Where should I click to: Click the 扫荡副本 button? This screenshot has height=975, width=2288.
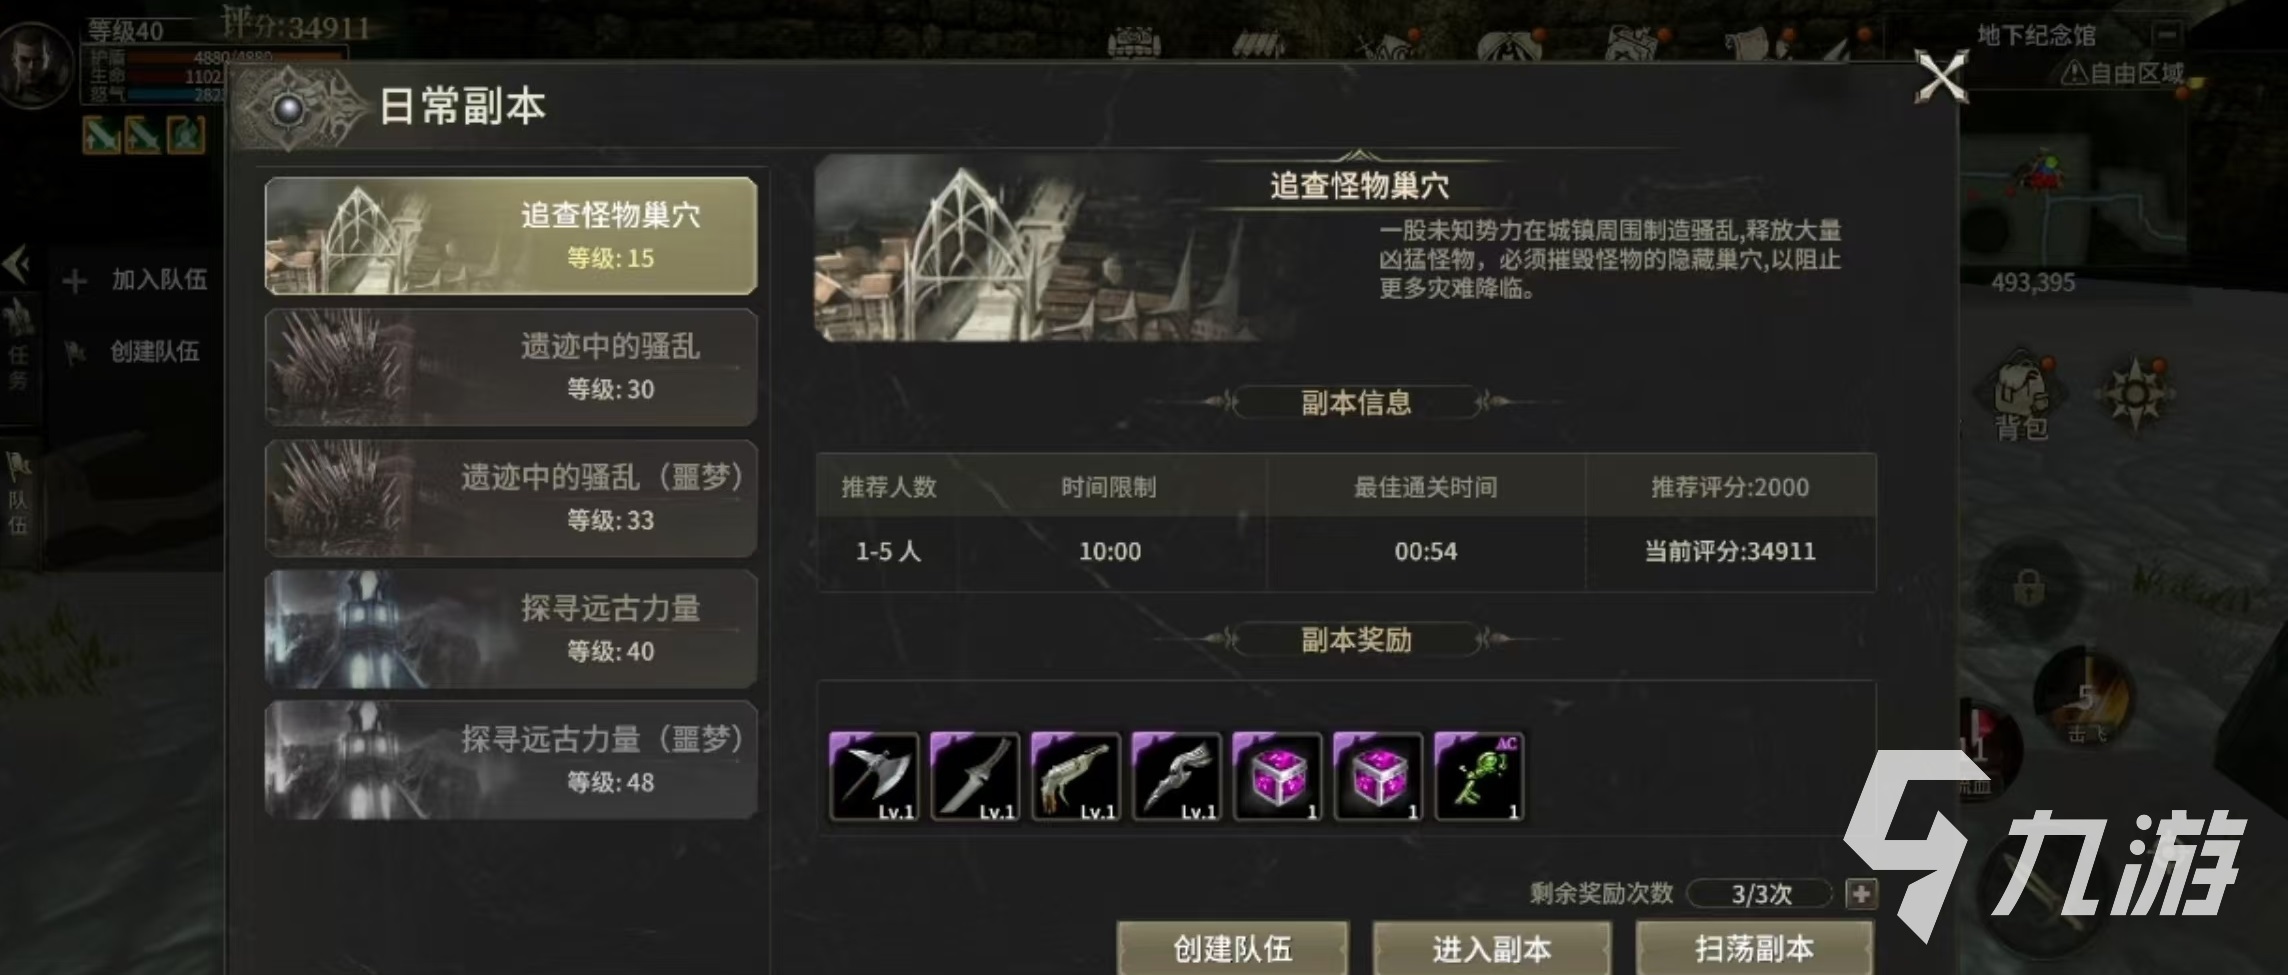[1754, 947]
